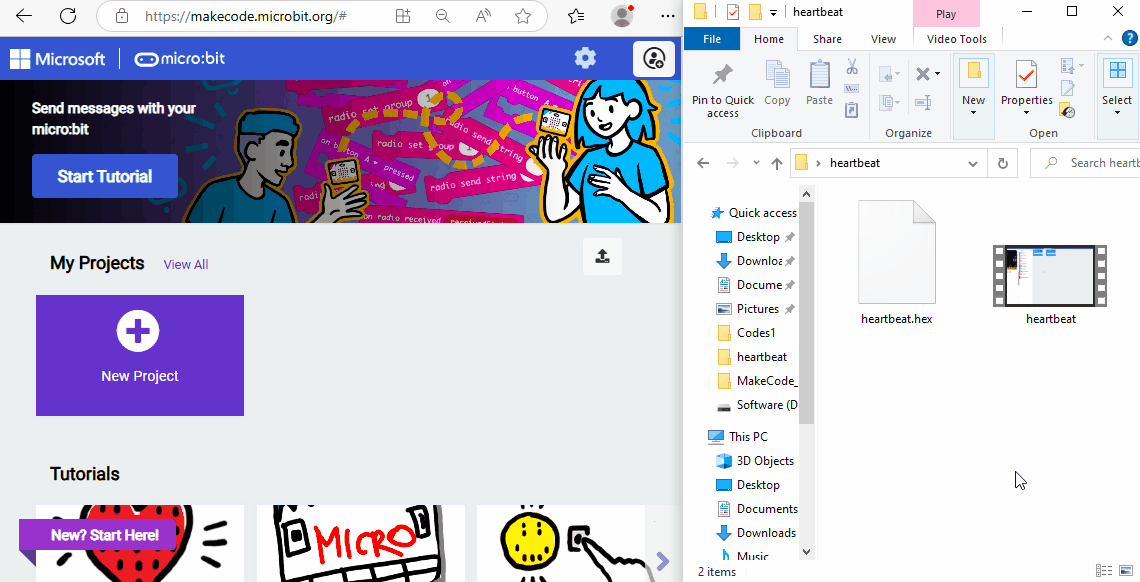Refresh the heartbeat folder view

point(1003,163)
